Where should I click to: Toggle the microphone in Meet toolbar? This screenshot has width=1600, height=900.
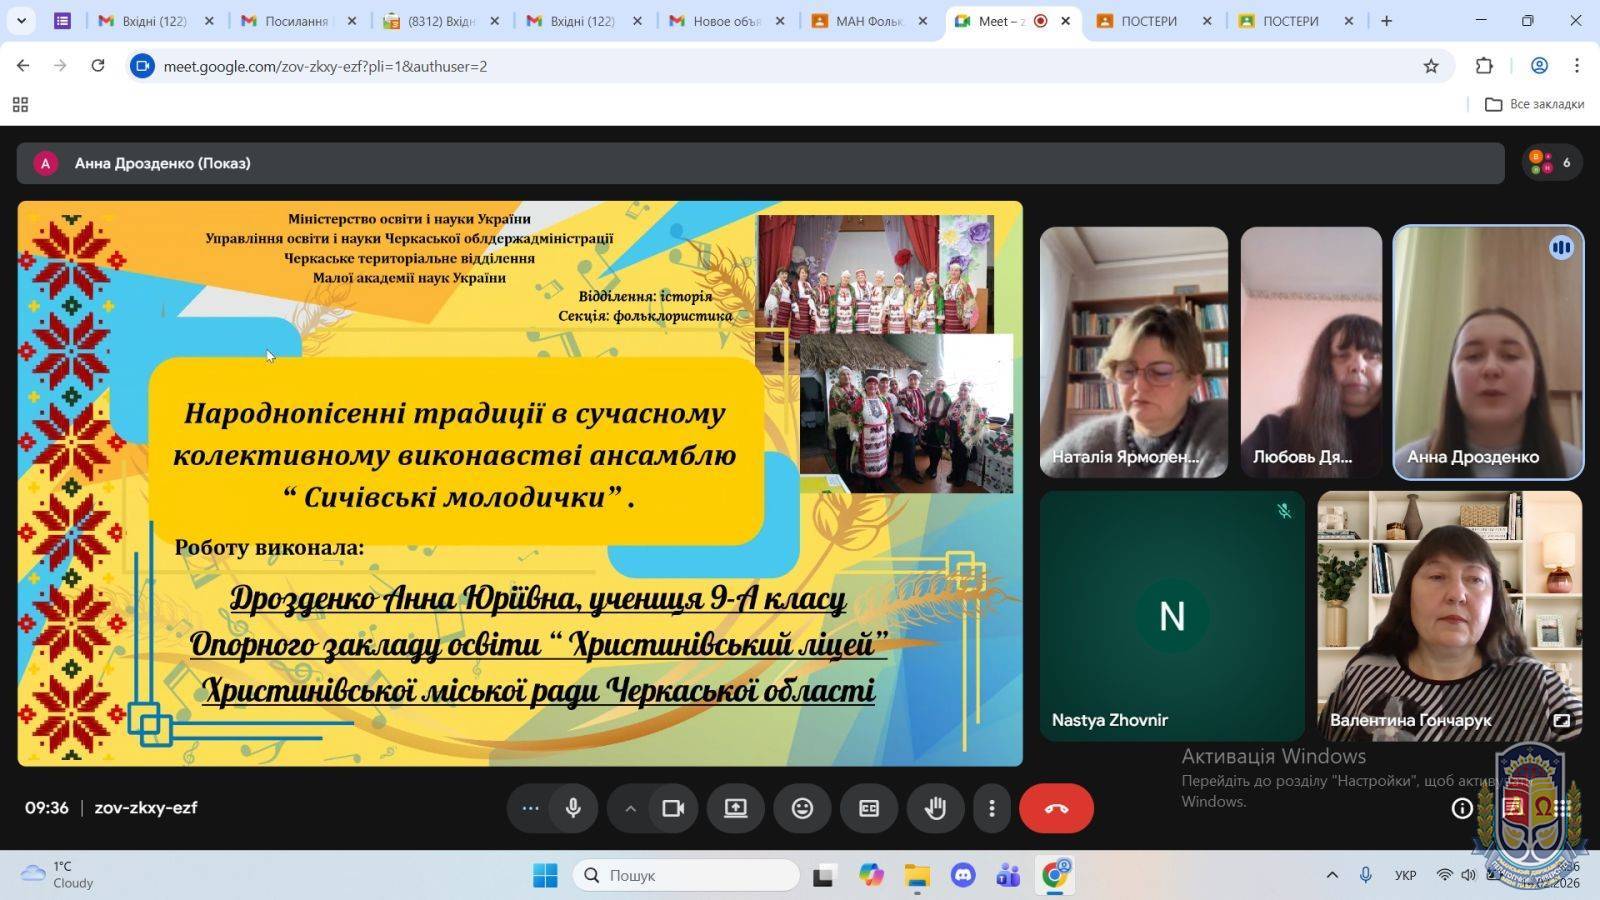pos(573,808)
